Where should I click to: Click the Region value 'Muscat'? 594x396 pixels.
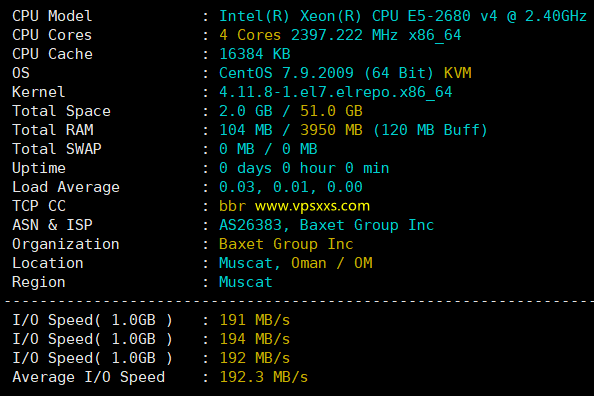click(x=245, y=282)
